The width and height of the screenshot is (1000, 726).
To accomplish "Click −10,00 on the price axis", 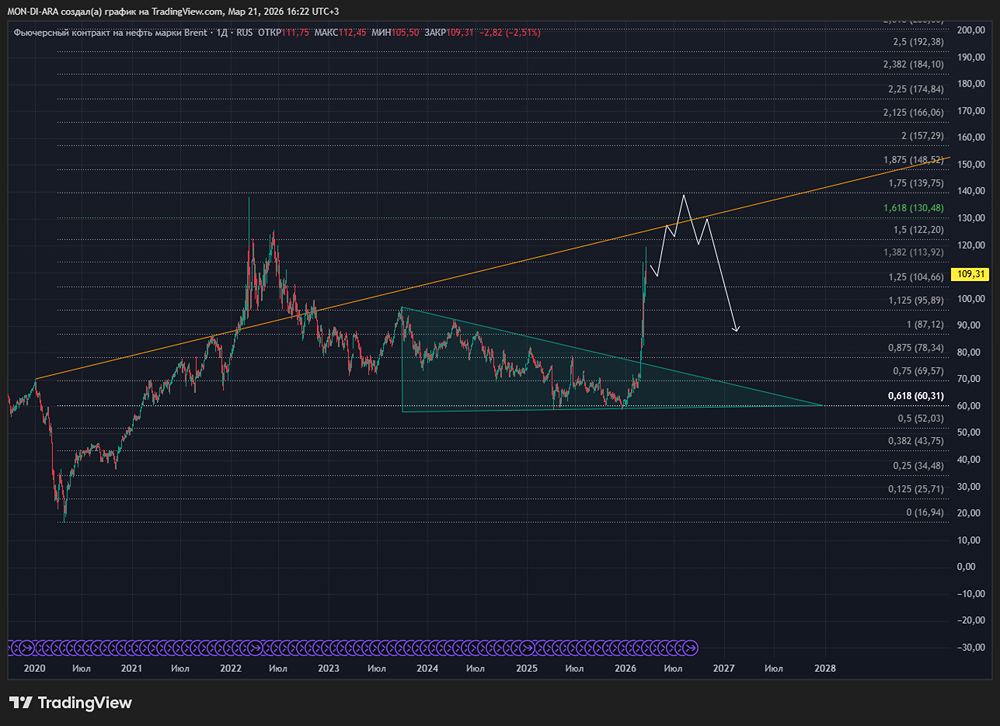I will (x=970, y=593).
